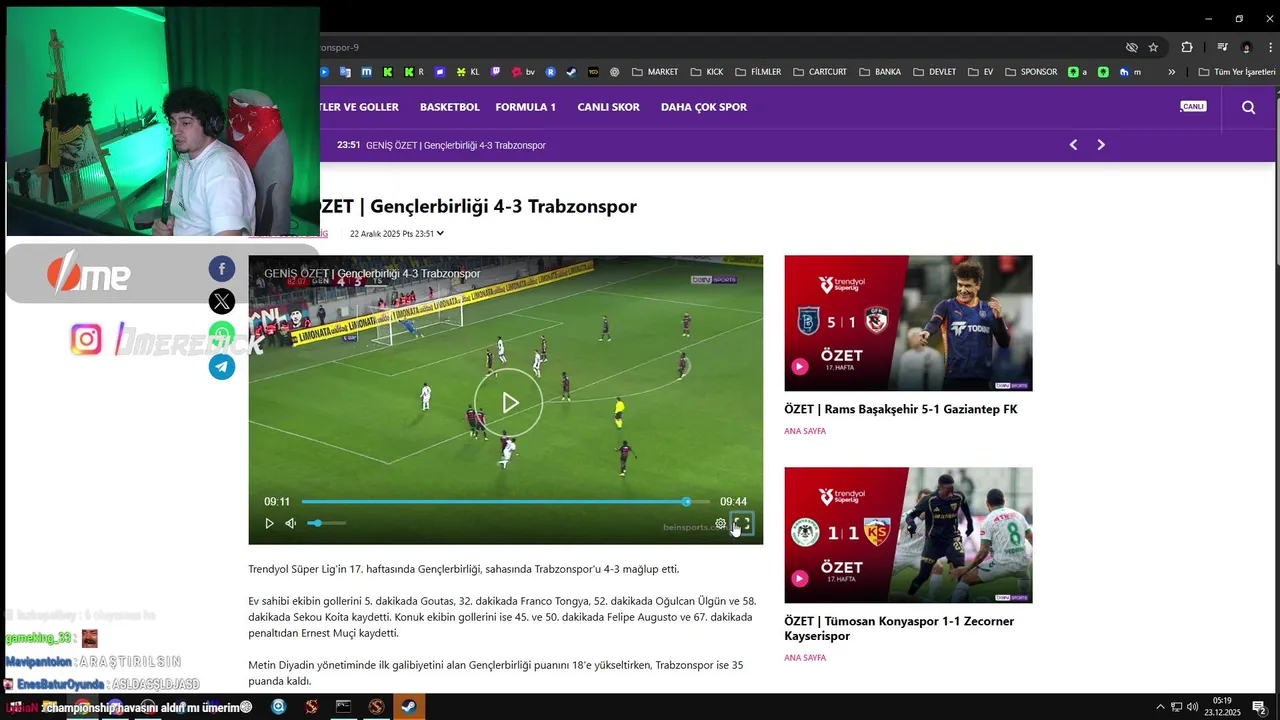This screenshot has height=720, width=1280.
Task: Click the eye-slash tracking protection icon
Action: point(1132,47)
